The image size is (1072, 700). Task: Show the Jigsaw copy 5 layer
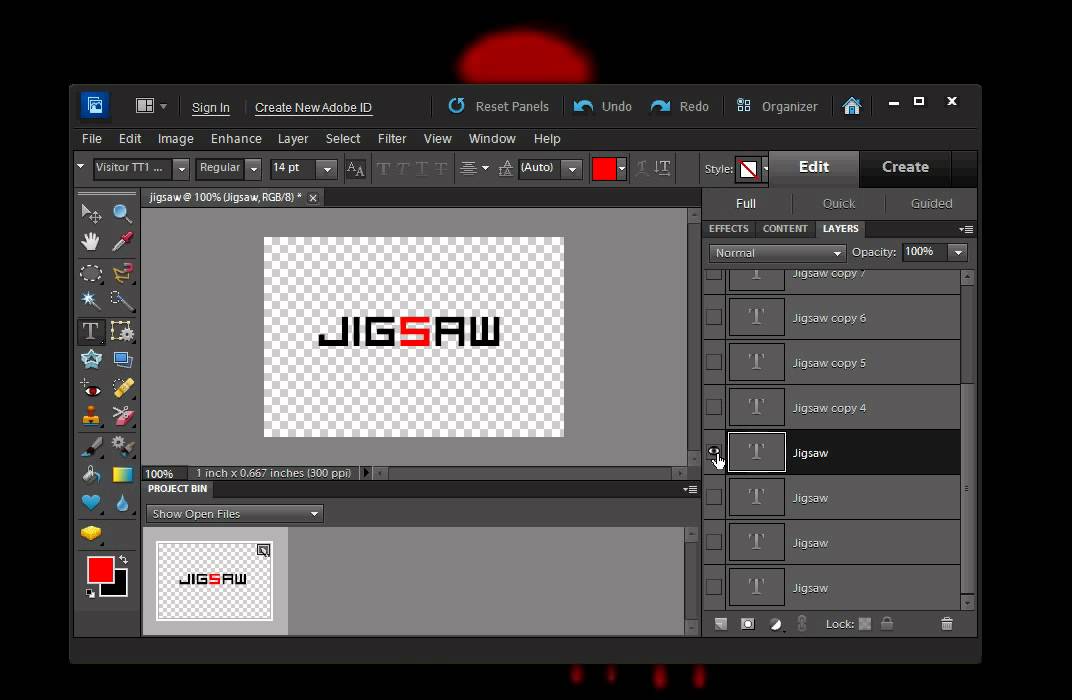click(714, 362)
